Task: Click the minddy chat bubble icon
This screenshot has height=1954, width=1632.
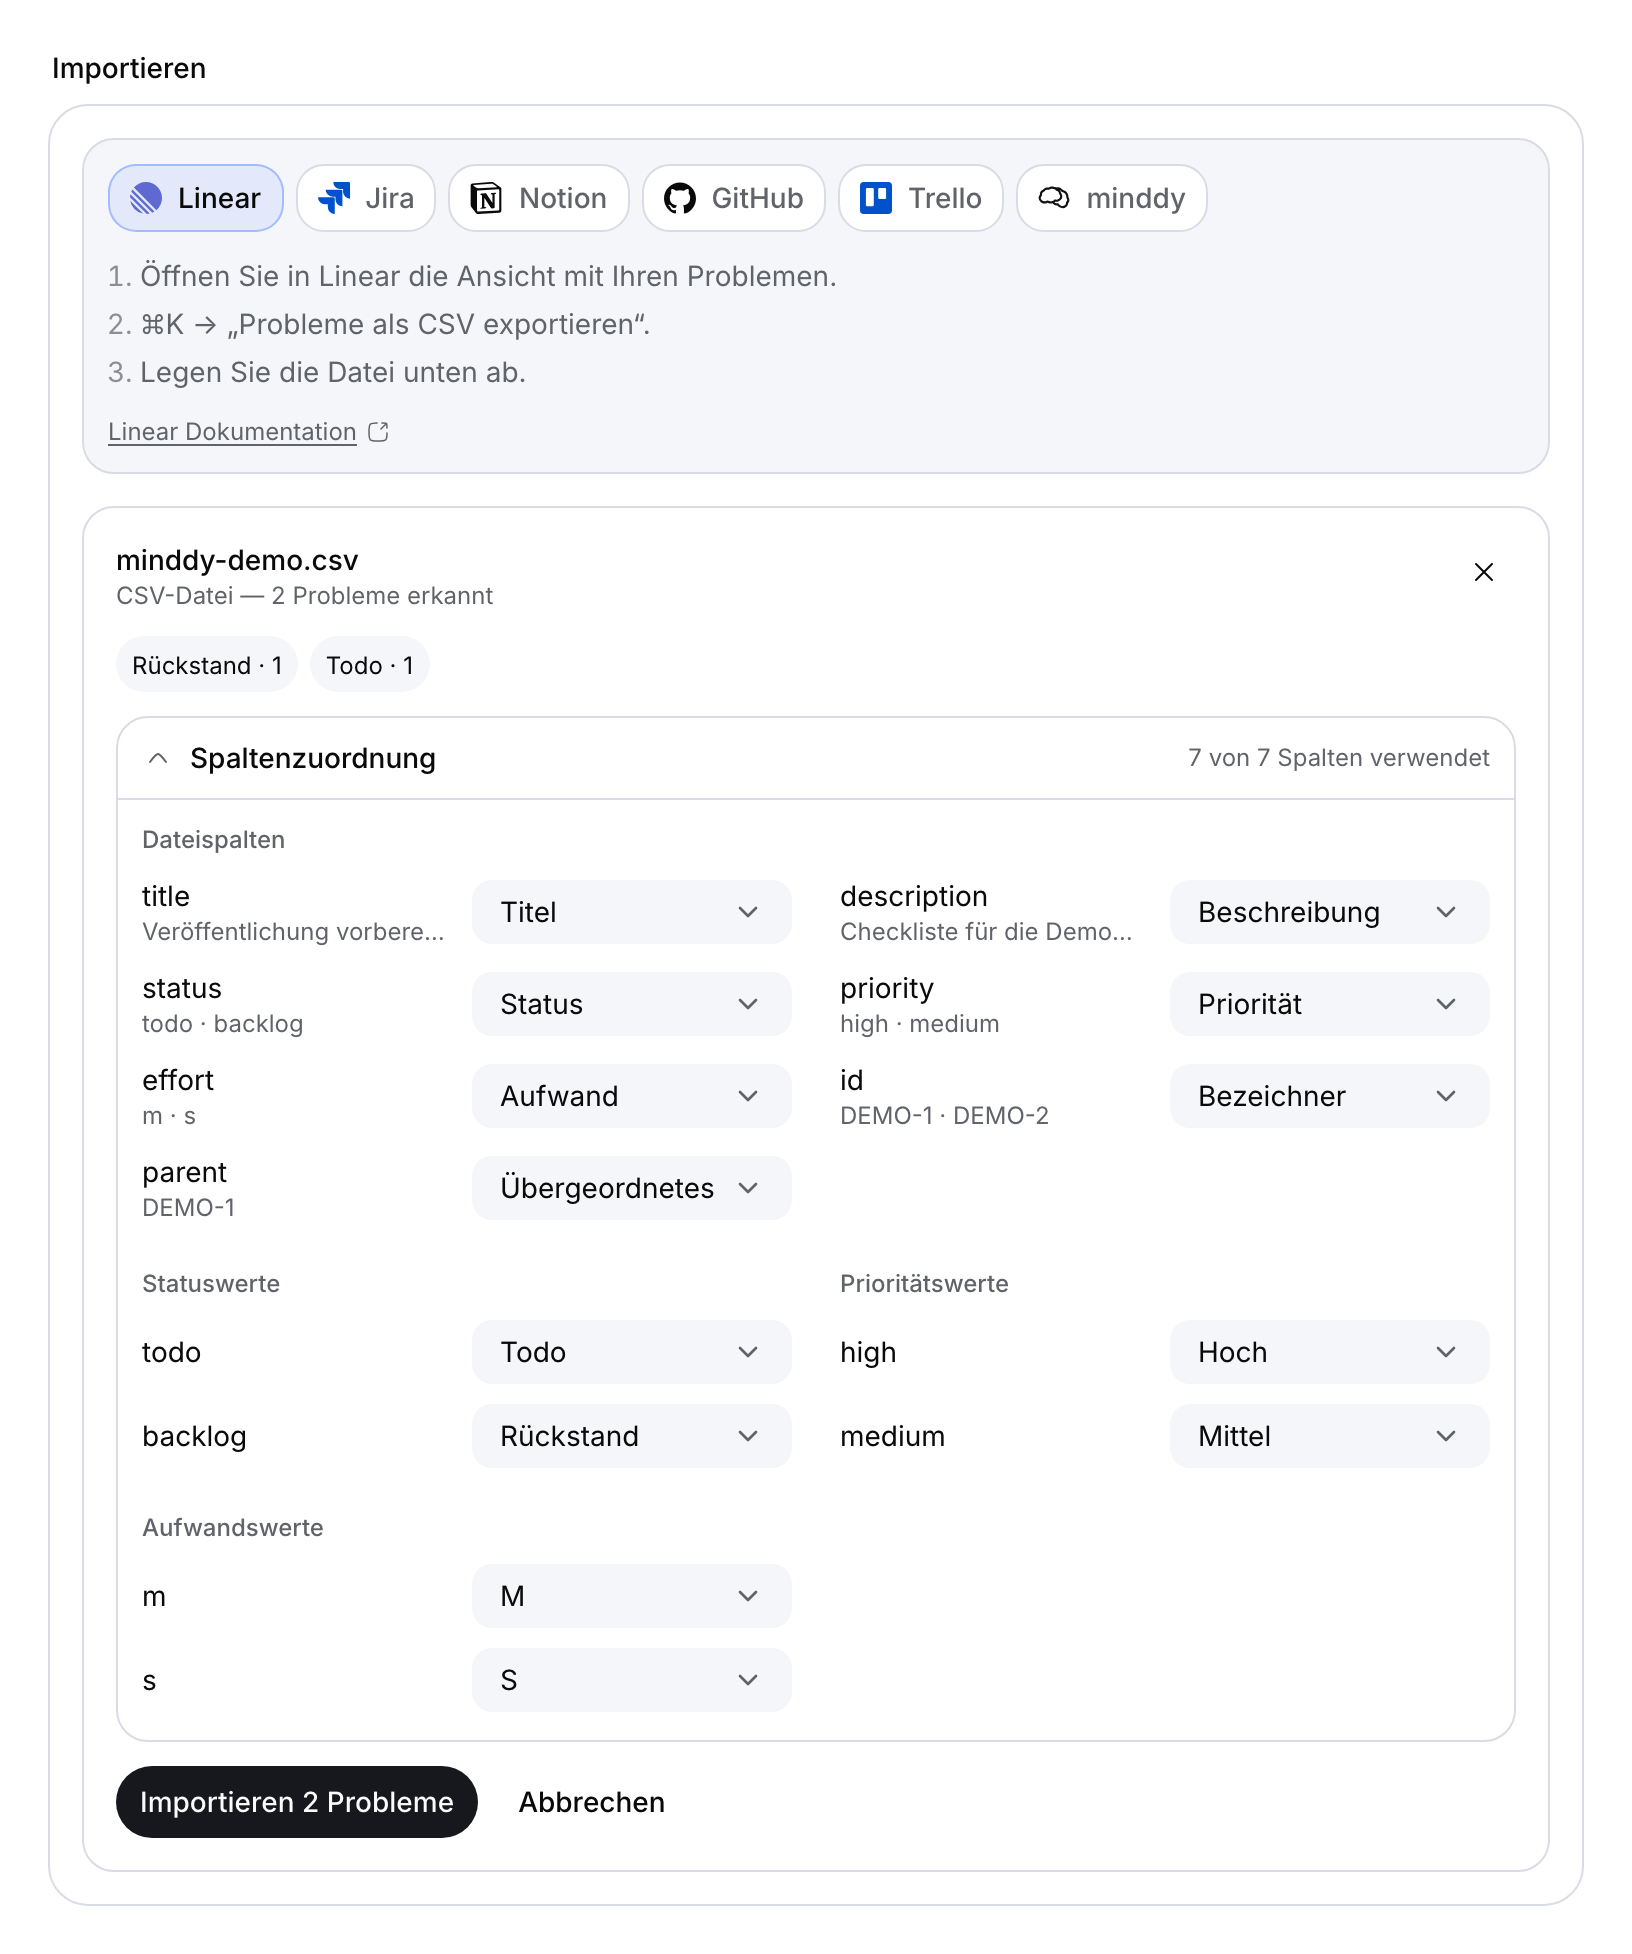Action: click(x=1054, y=198)
